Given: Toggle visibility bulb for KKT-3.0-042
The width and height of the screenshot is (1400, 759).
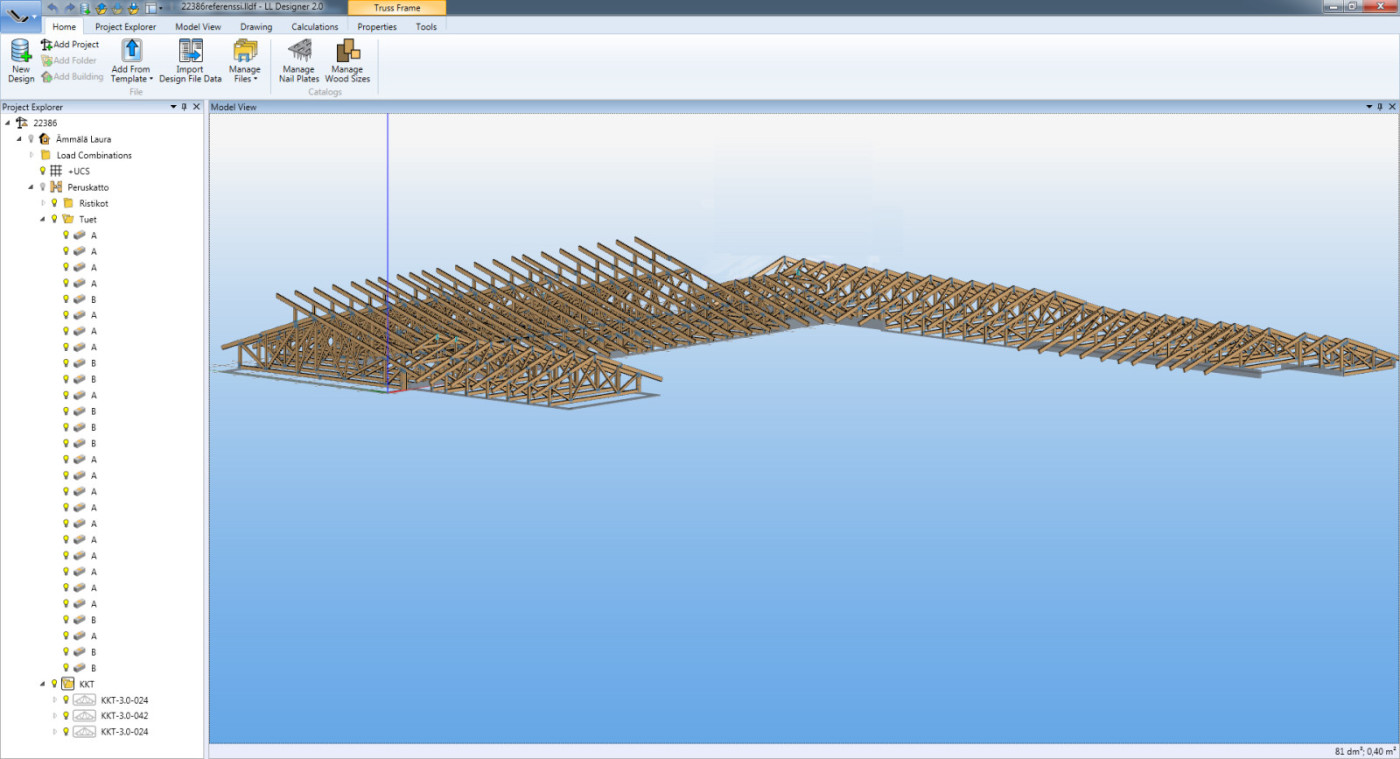Looking at the screenshot, I should pos(66,716).
